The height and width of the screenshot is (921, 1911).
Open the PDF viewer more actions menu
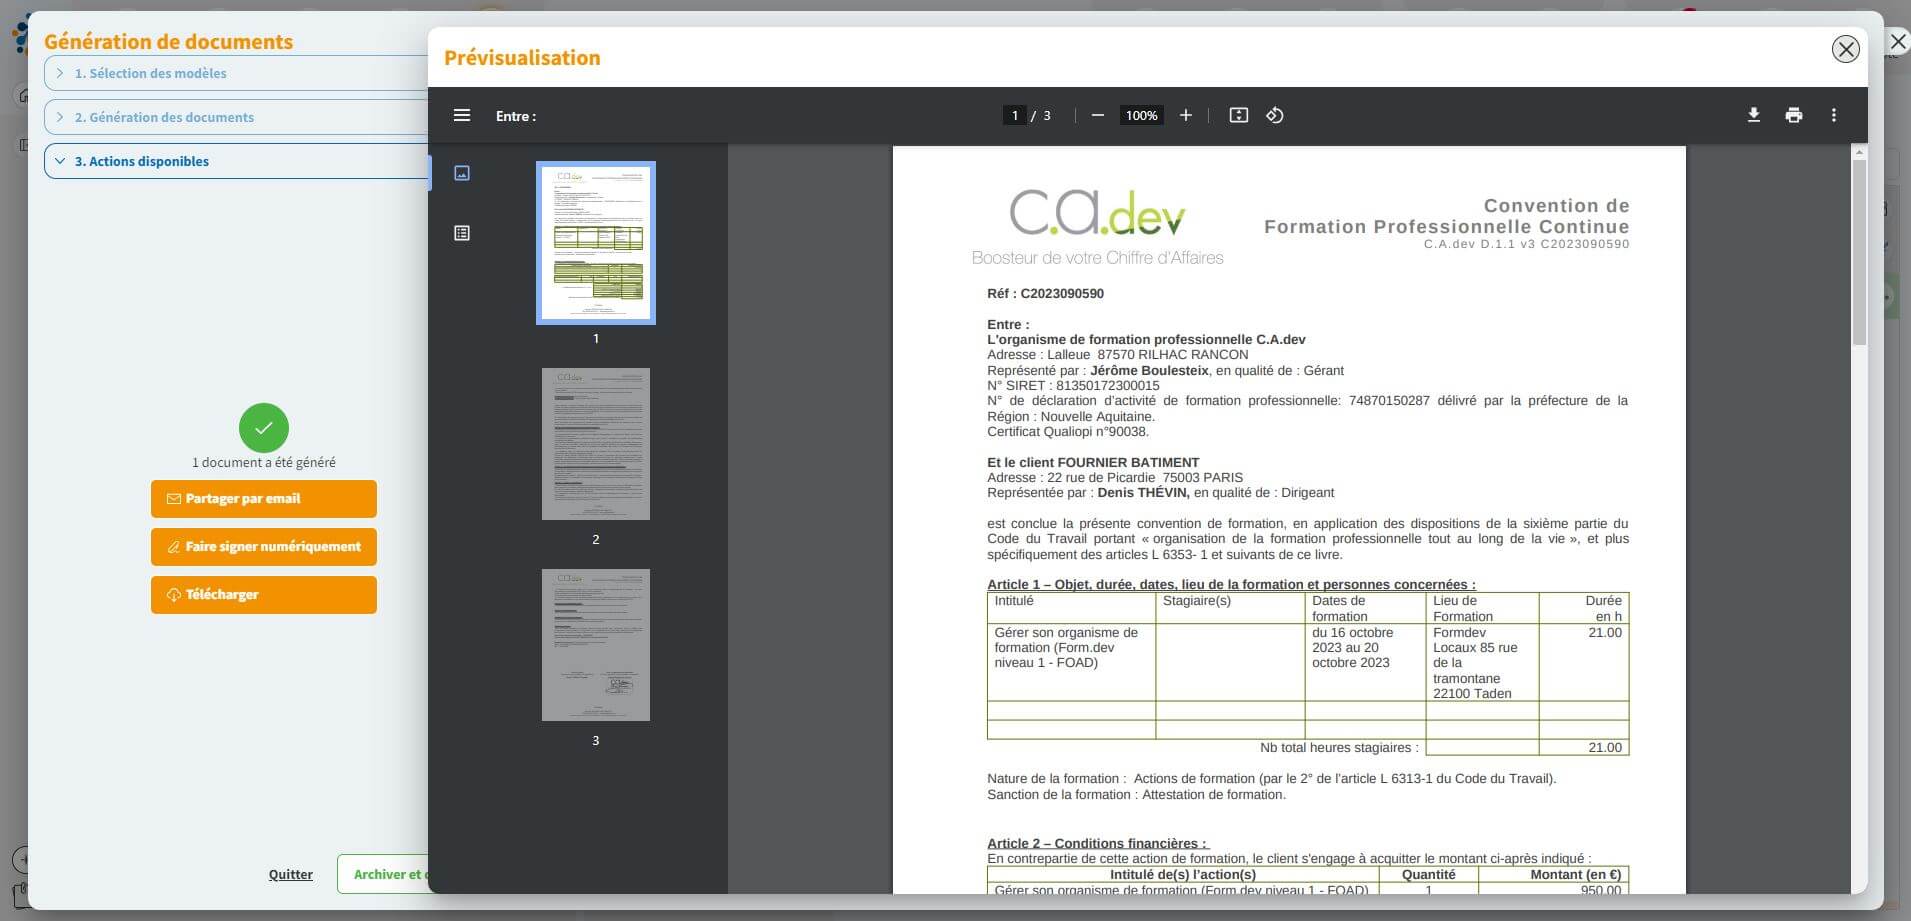pos(1834,116)
